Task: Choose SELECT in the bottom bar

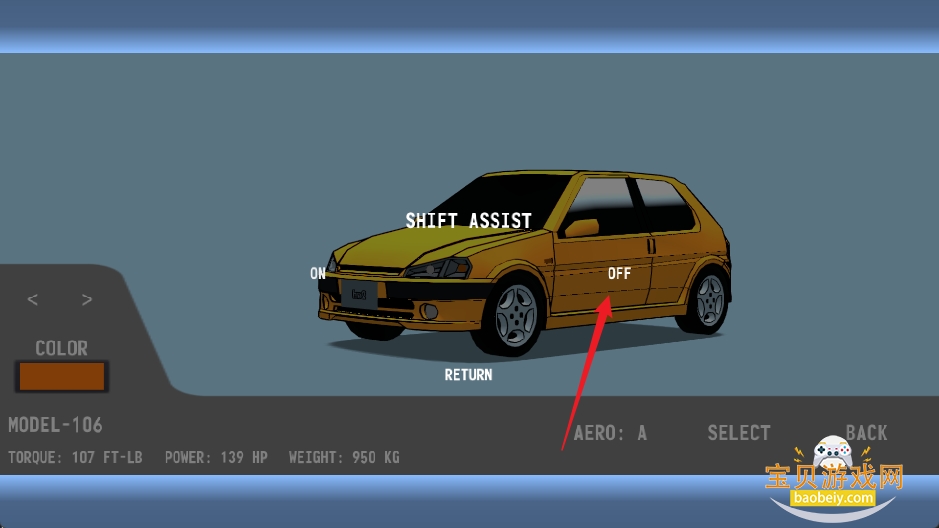Action: 738,433
